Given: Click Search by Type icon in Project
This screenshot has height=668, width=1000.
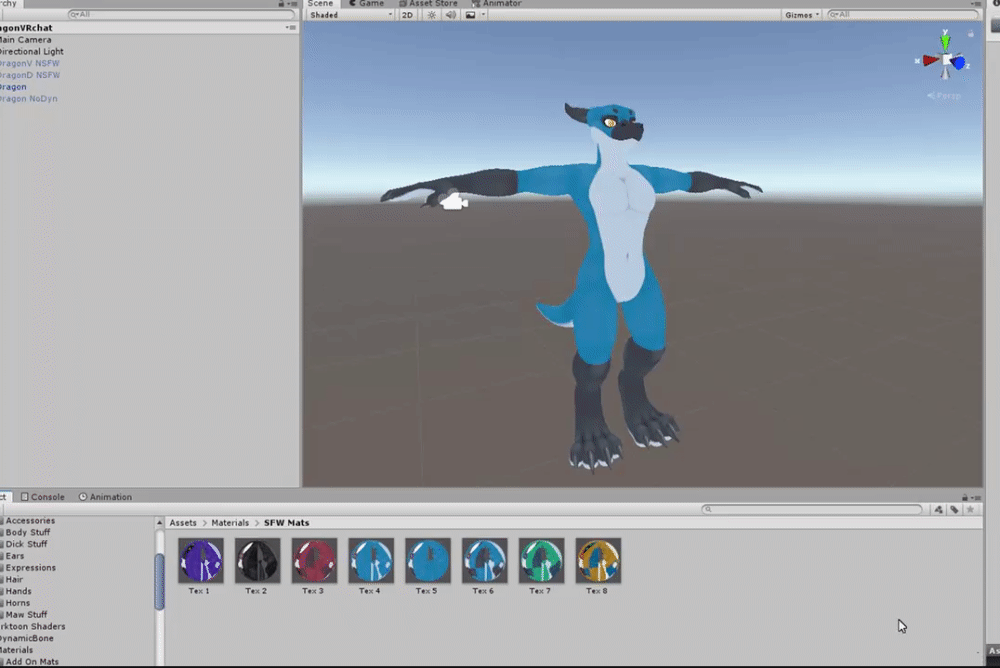Looking at the screenshot, I should [938, 509].
